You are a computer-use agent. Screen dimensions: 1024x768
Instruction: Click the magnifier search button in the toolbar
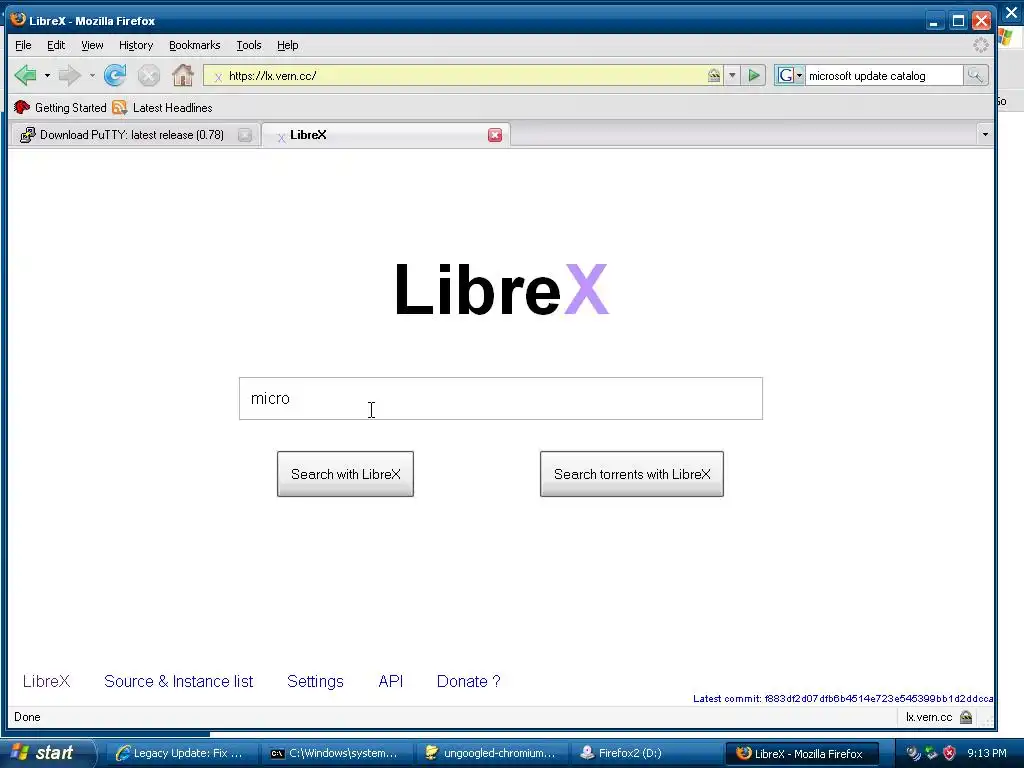(x=975, y=76)
